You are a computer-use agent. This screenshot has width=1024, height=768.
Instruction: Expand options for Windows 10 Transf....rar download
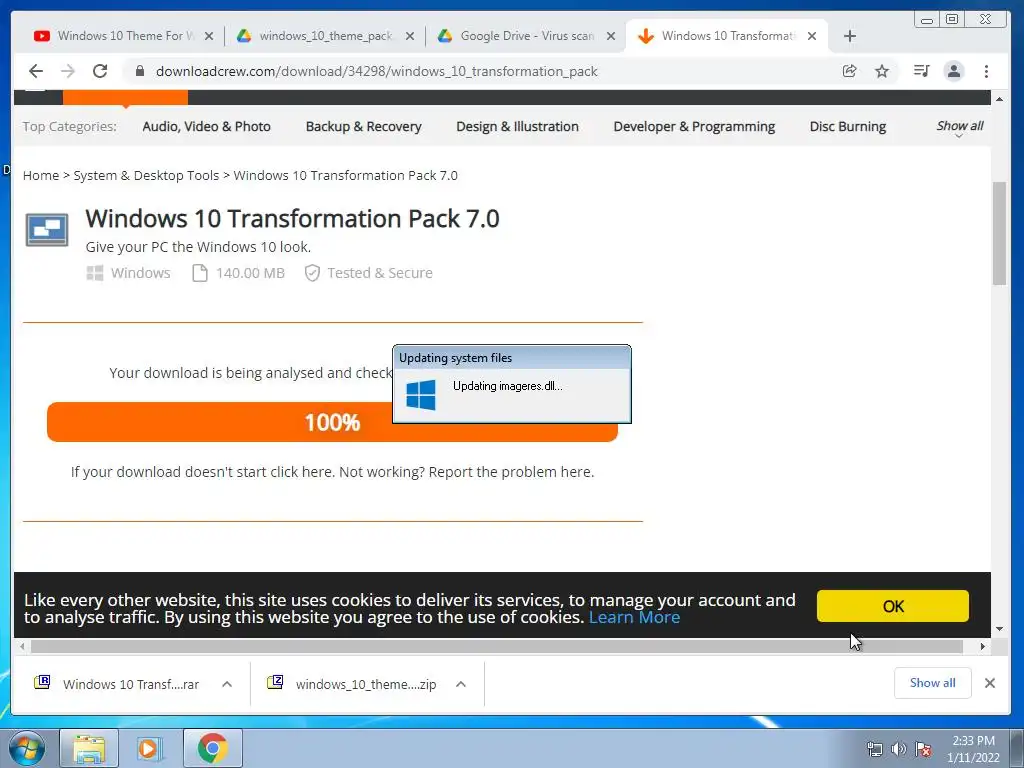pos(227,684)
